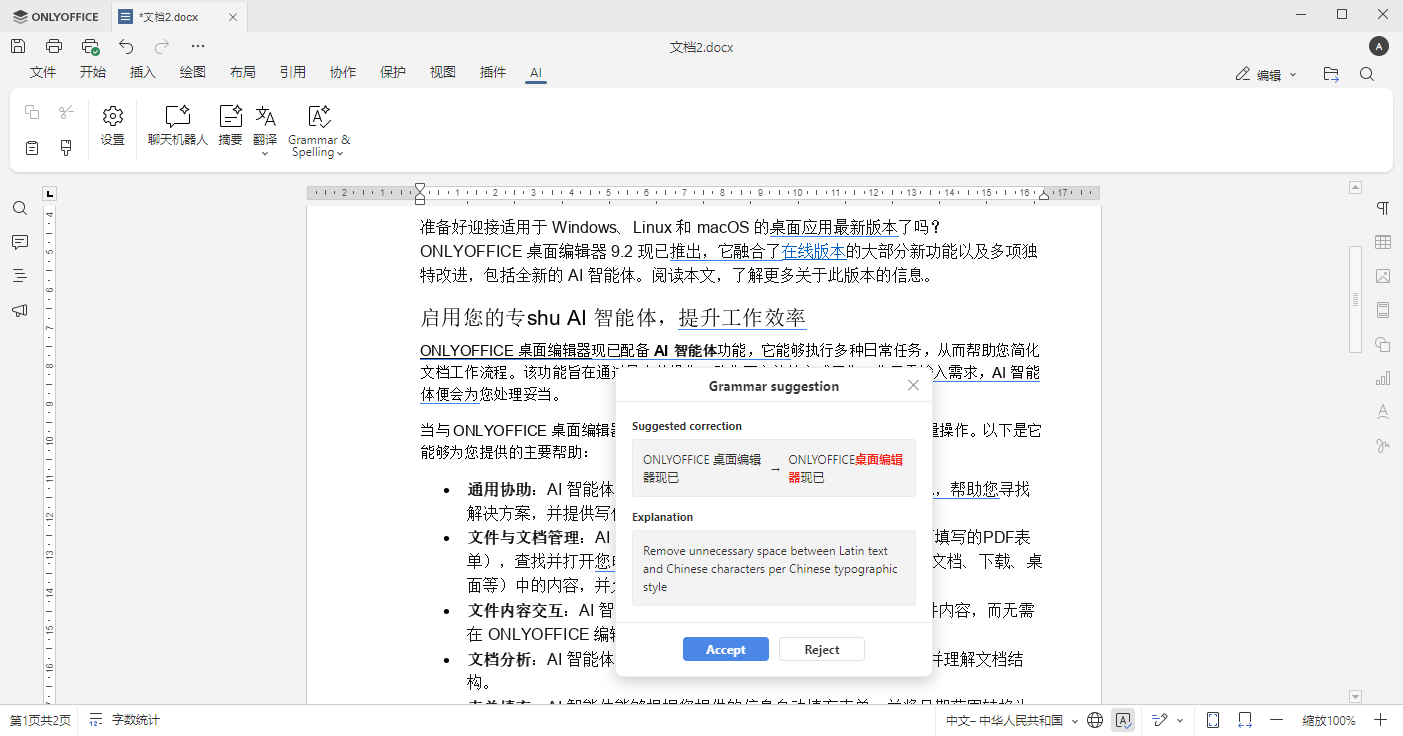Open paragraph settings in the right sidebar
Viewport: 1403px width, 736px height.
(1382, 207)
